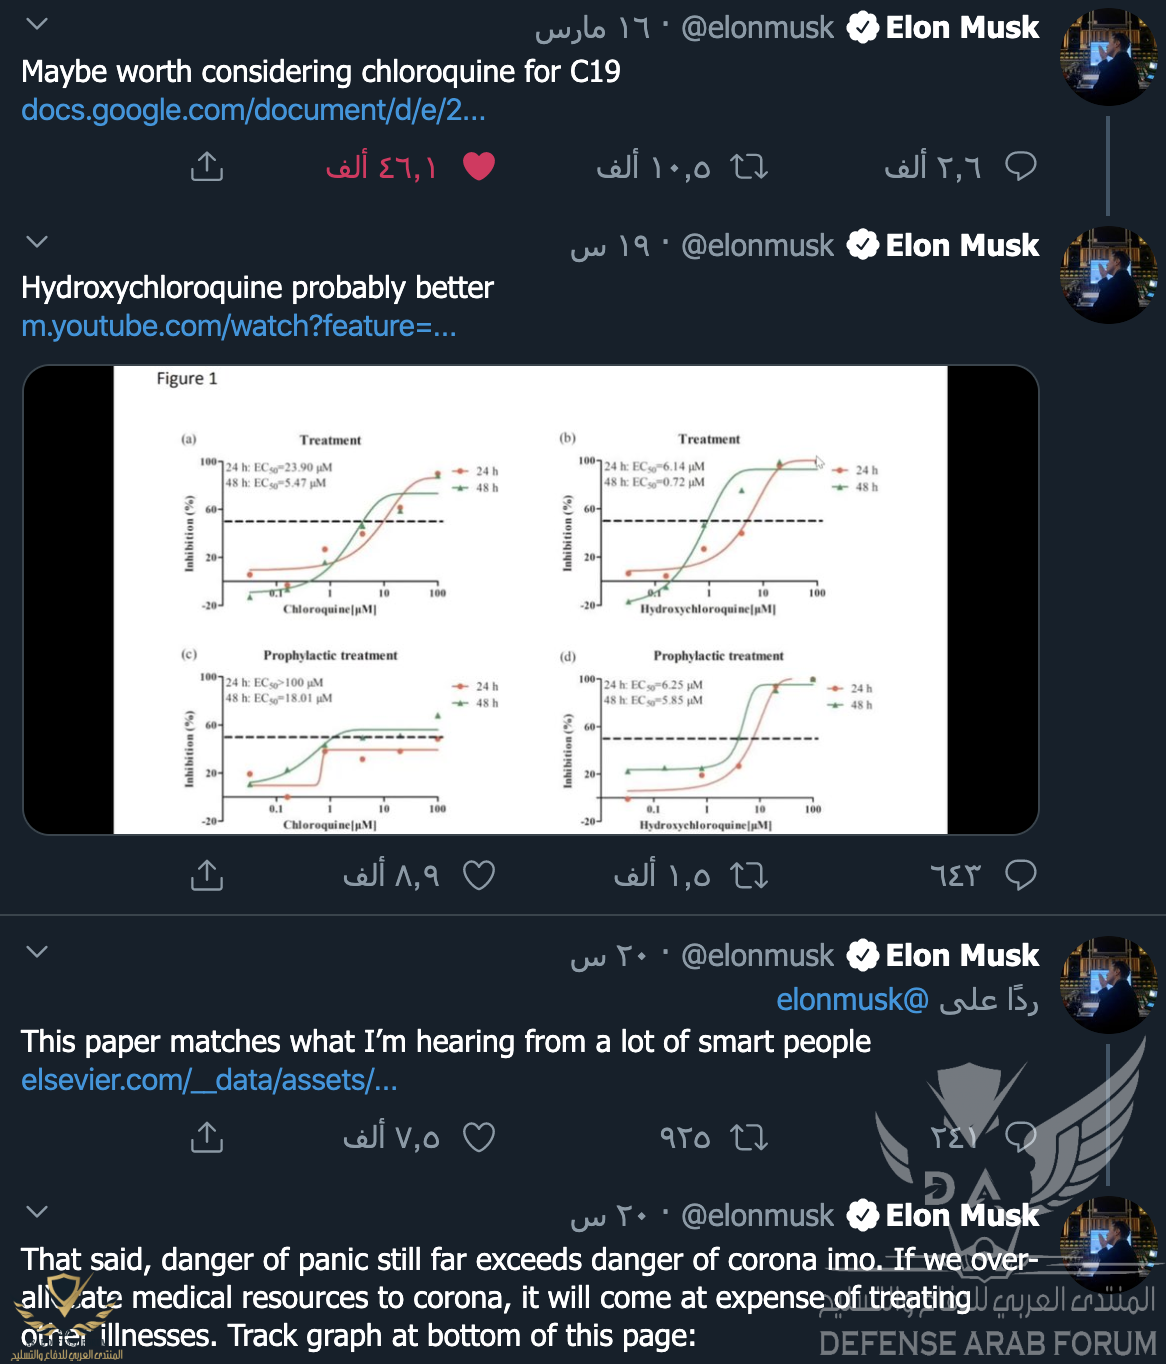Share the 'This paper matches' tweet
1166x1364 pixels.
(207, 1137)
